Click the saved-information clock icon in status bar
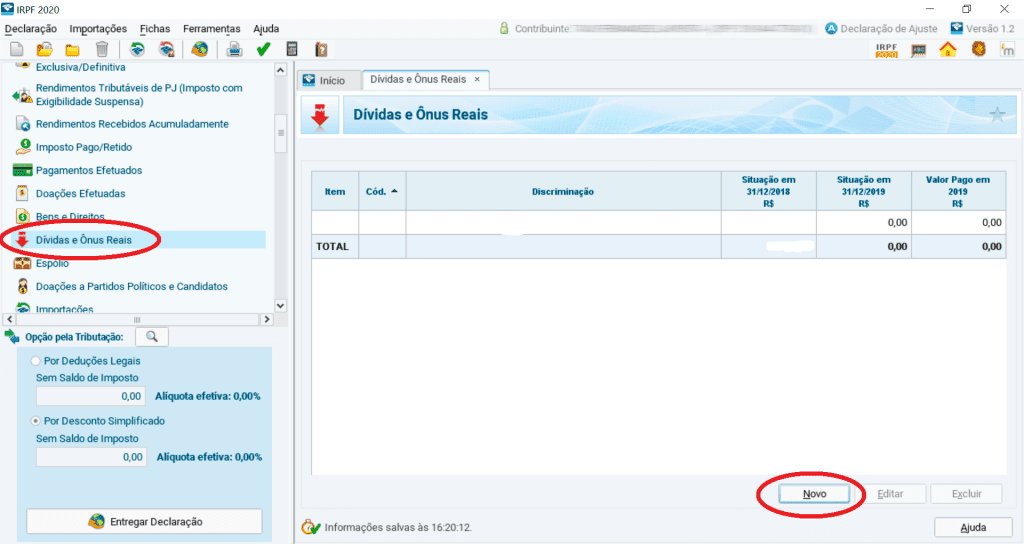This screenshot has width=1024, height=544. (x=310, y=527)
